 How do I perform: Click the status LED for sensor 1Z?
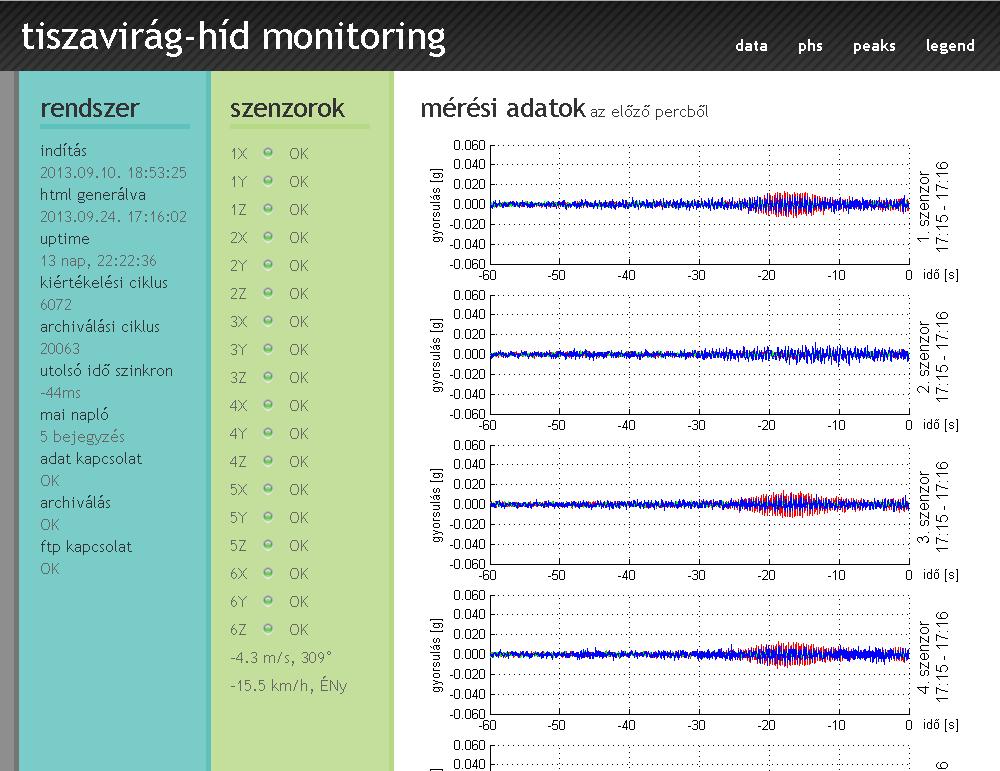coord(268,209)
